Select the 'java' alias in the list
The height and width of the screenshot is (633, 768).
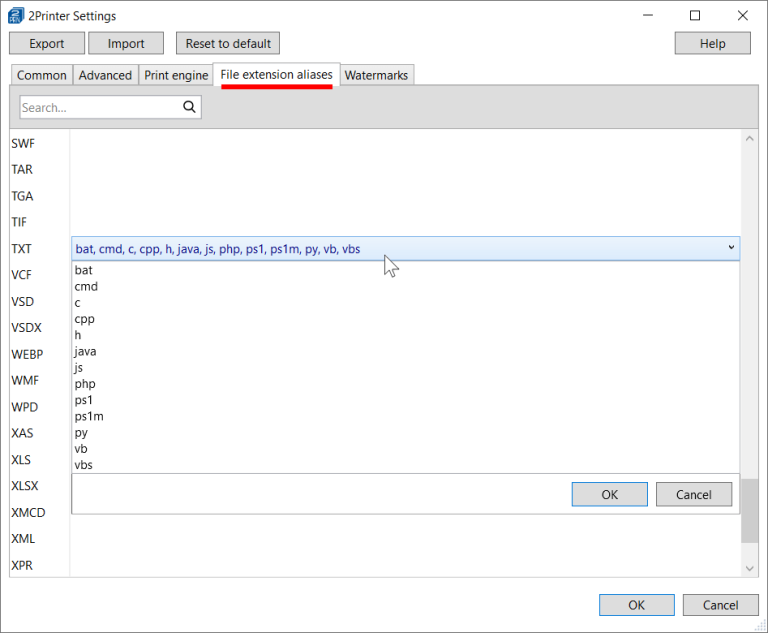tap(85, 352)
